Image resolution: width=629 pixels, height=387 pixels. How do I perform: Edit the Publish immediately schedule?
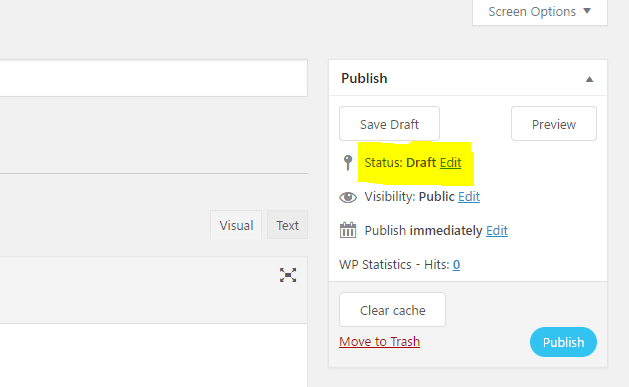pyautogui.click(x=497, y=231)
